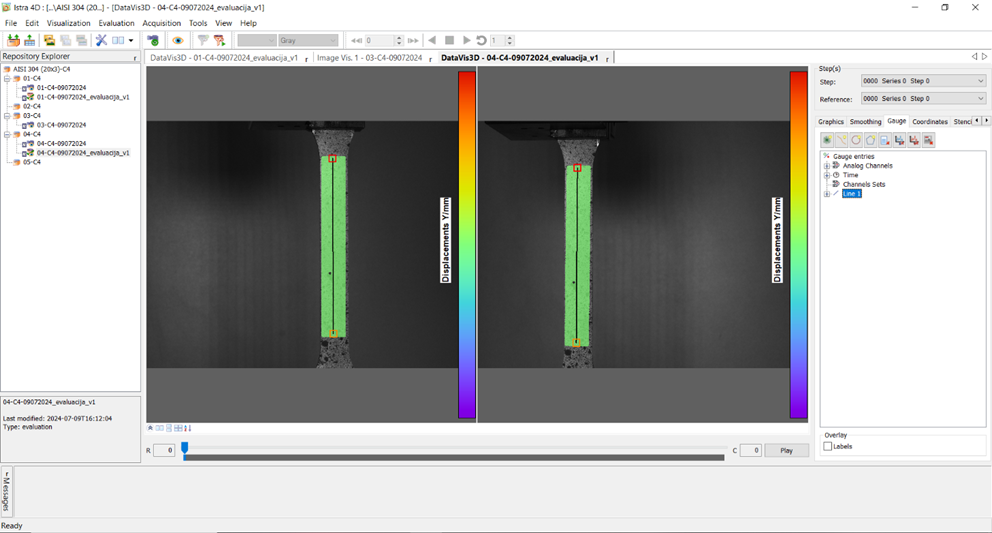Expand the Line 1 gauge entry
The image size is (992, 533).
827,194
